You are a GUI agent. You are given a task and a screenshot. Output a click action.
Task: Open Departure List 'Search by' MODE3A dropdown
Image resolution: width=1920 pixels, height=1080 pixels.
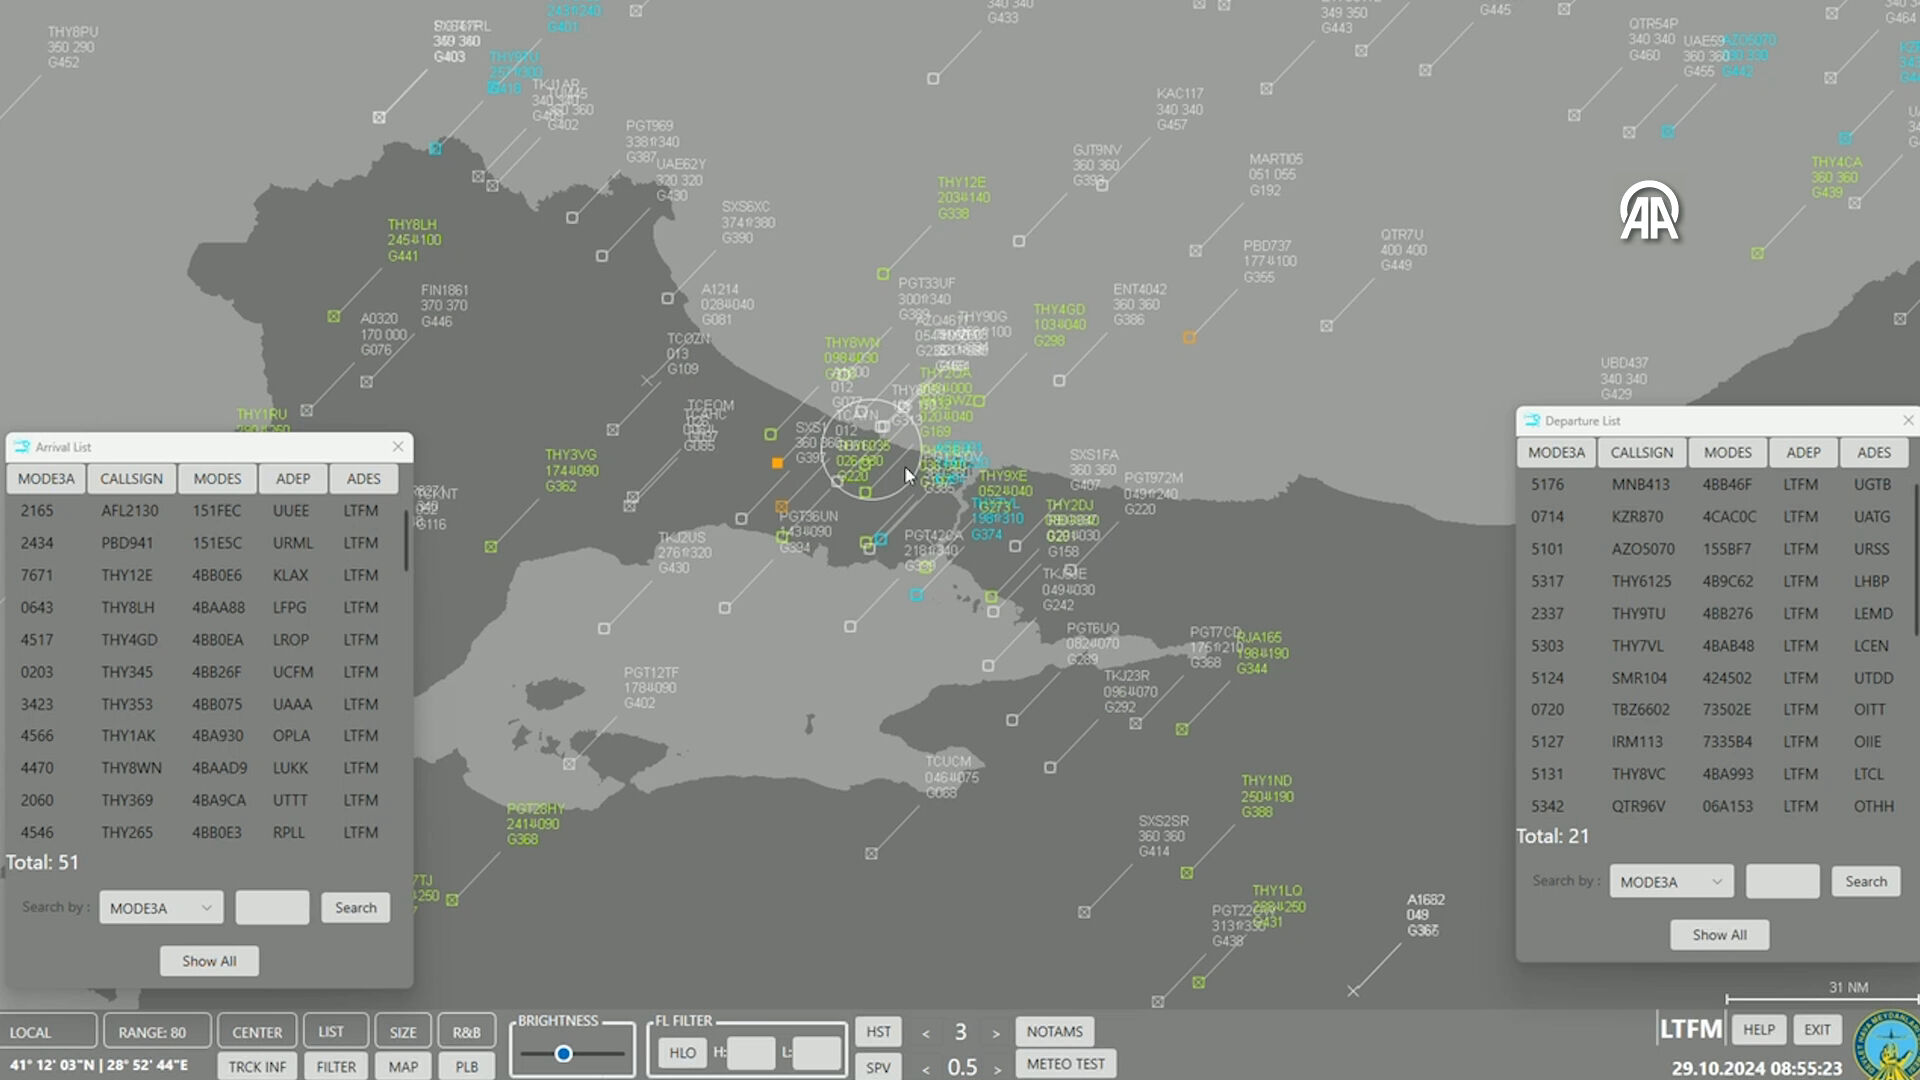(x=1671, y=882)
